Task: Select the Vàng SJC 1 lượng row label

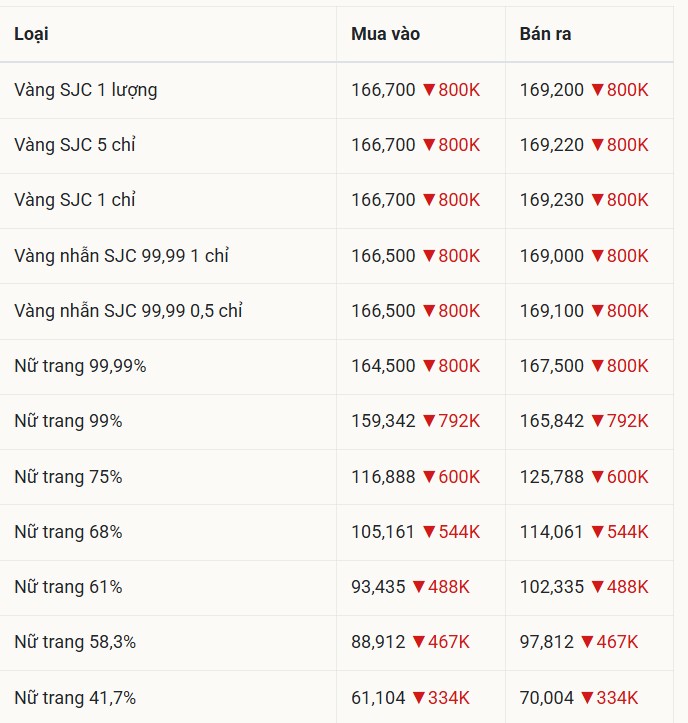Action: (85, 90)
